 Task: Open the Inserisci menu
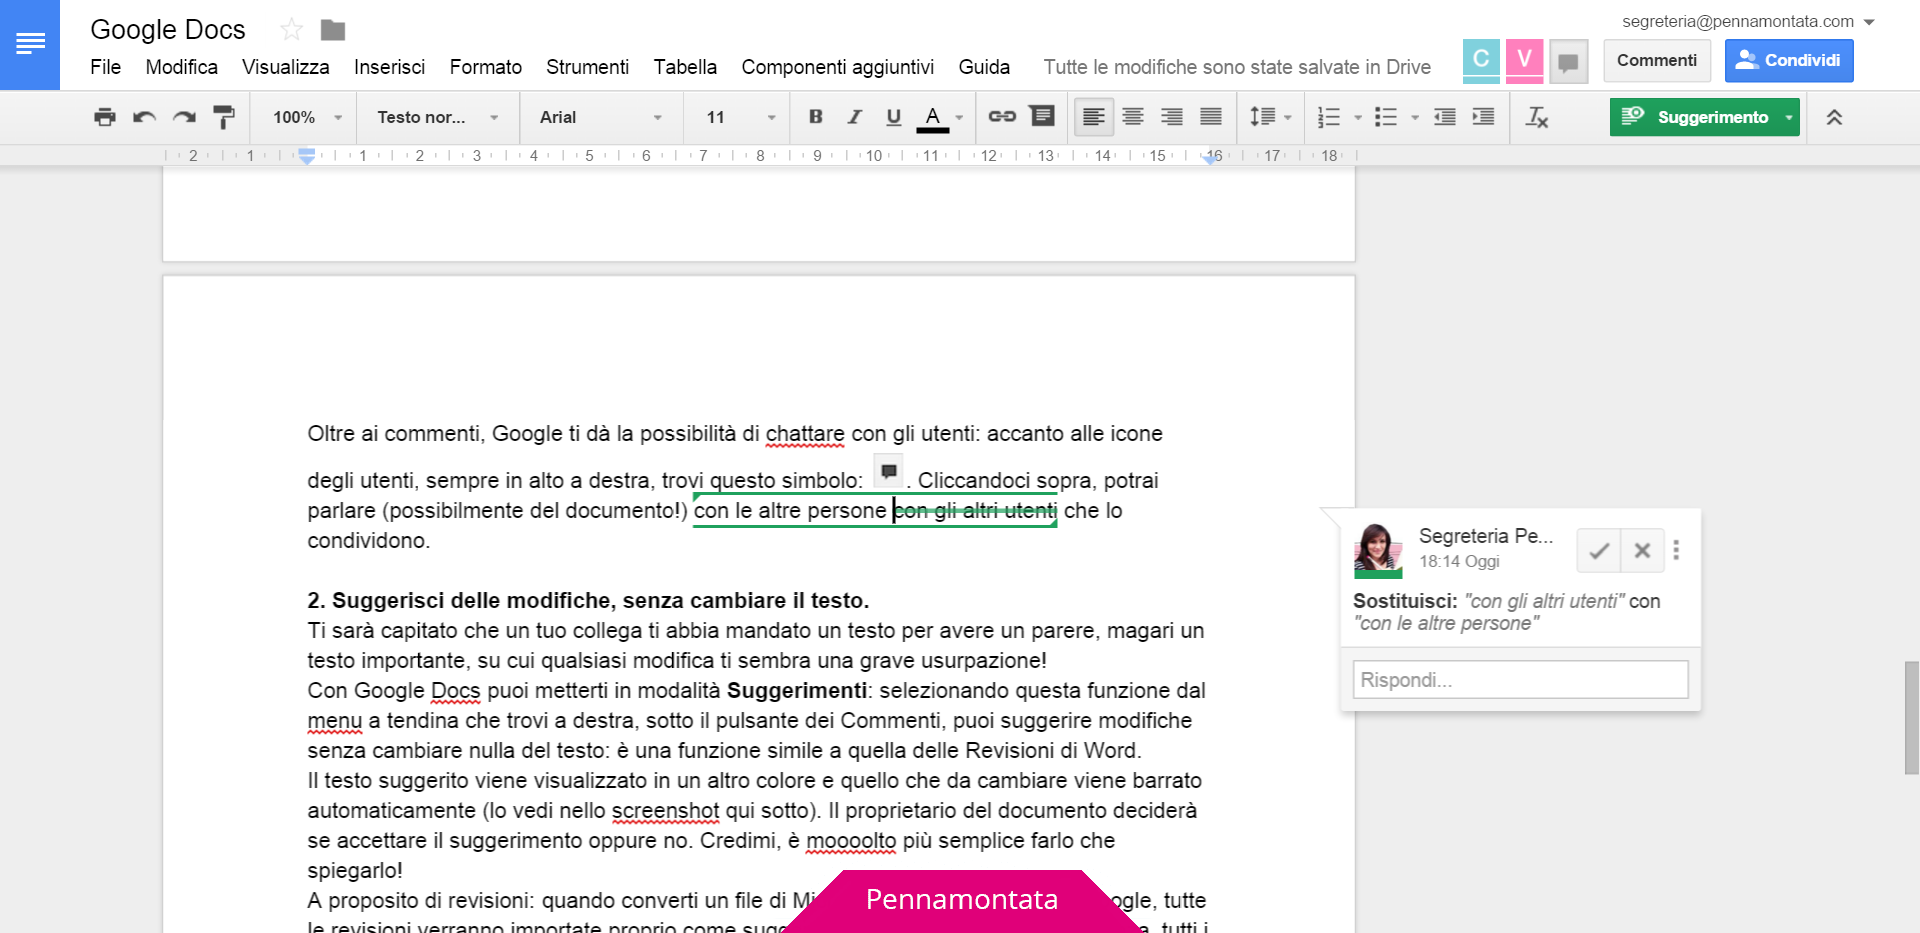(389, 67)
